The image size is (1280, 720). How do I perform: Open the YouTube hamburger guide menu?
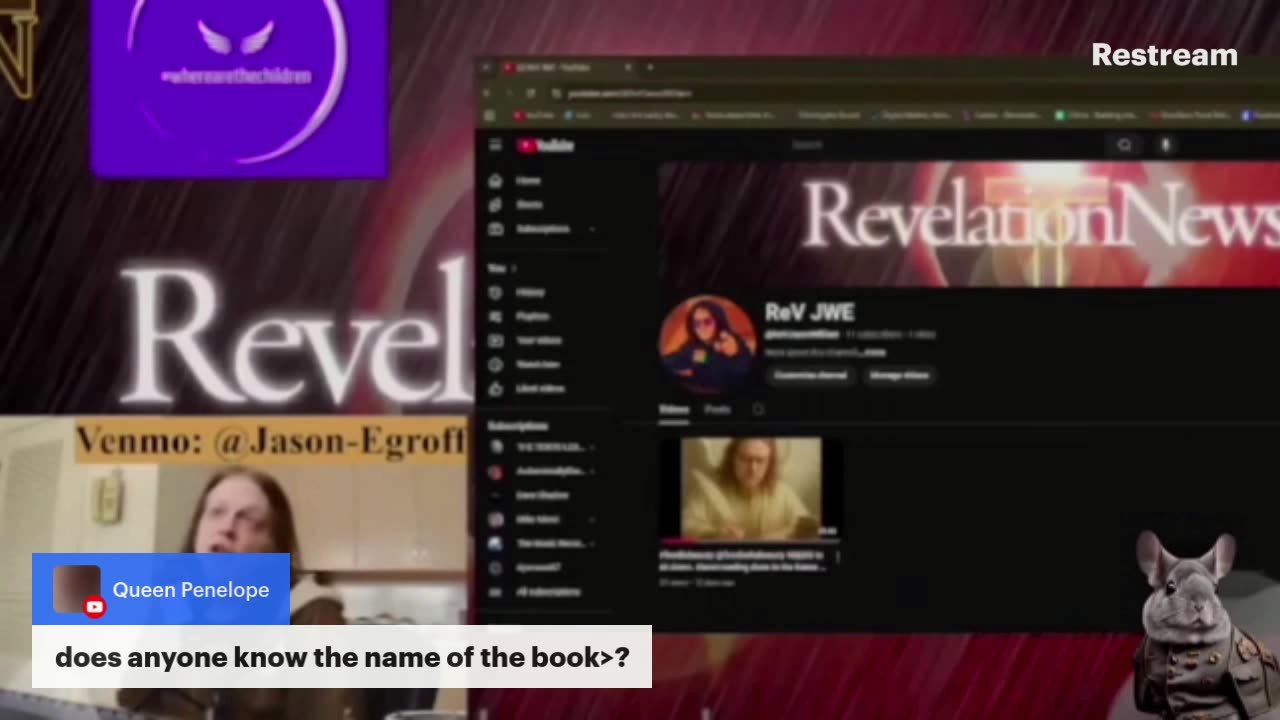(495, 145)
